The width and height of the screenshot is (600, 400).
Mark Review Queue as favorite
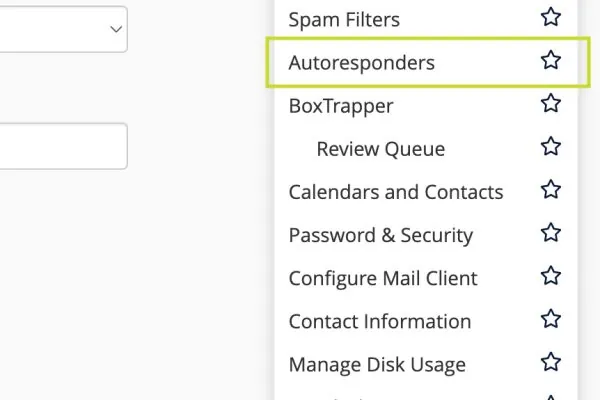pos(551,146)
